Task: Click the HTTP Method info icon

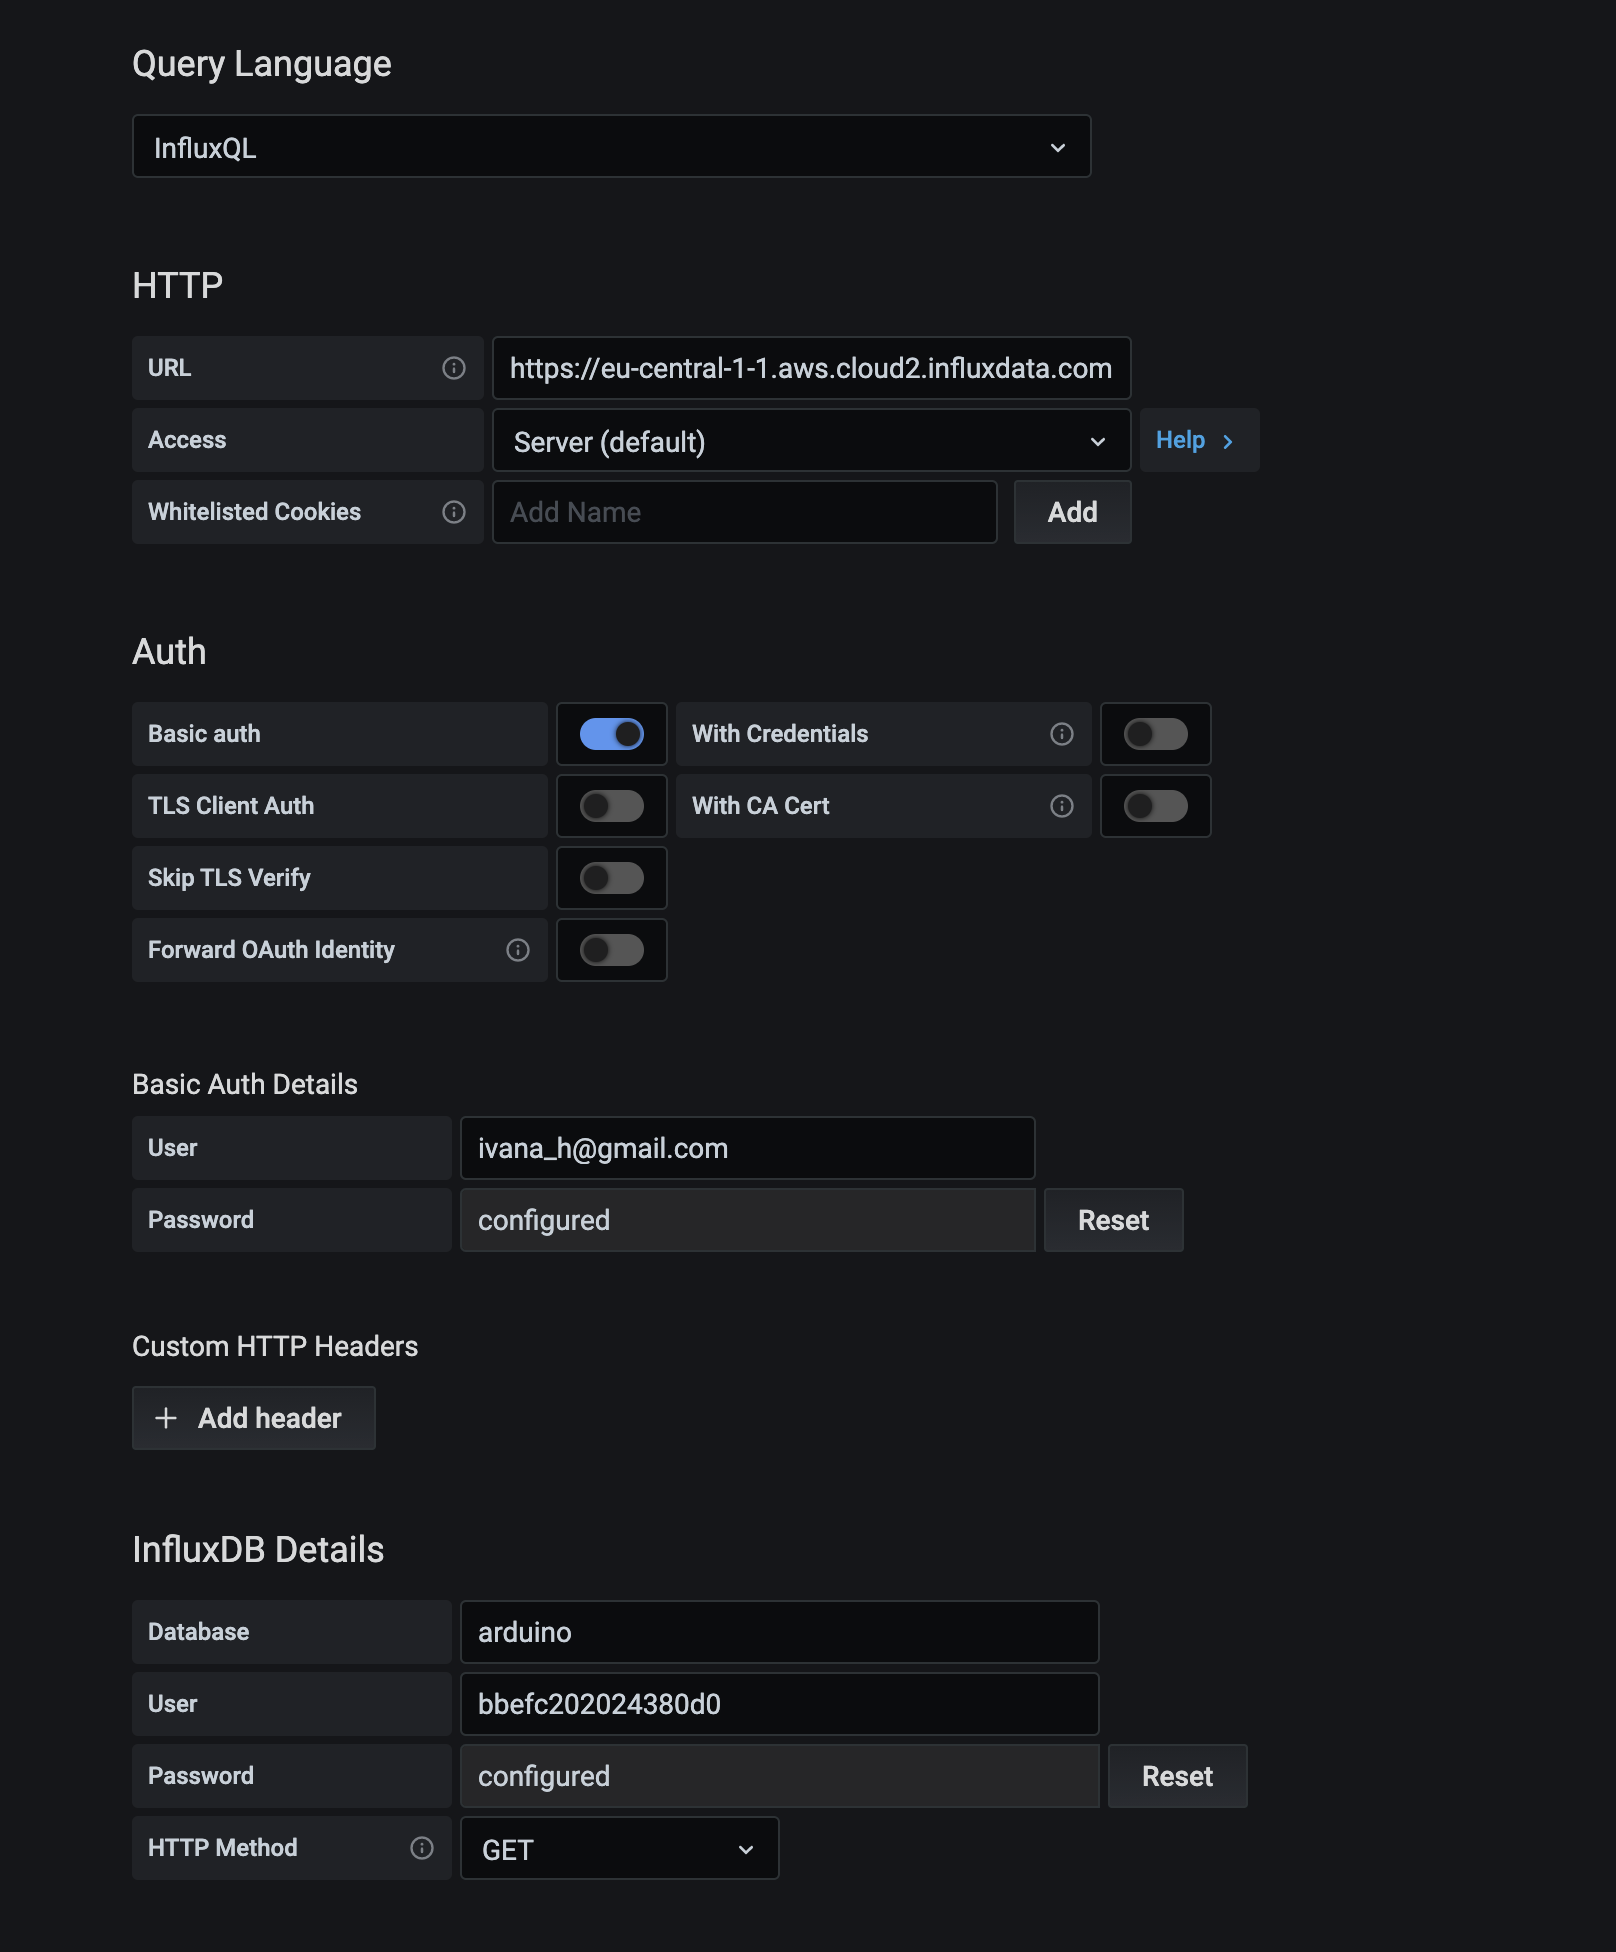Action: tap(422, 1849)
